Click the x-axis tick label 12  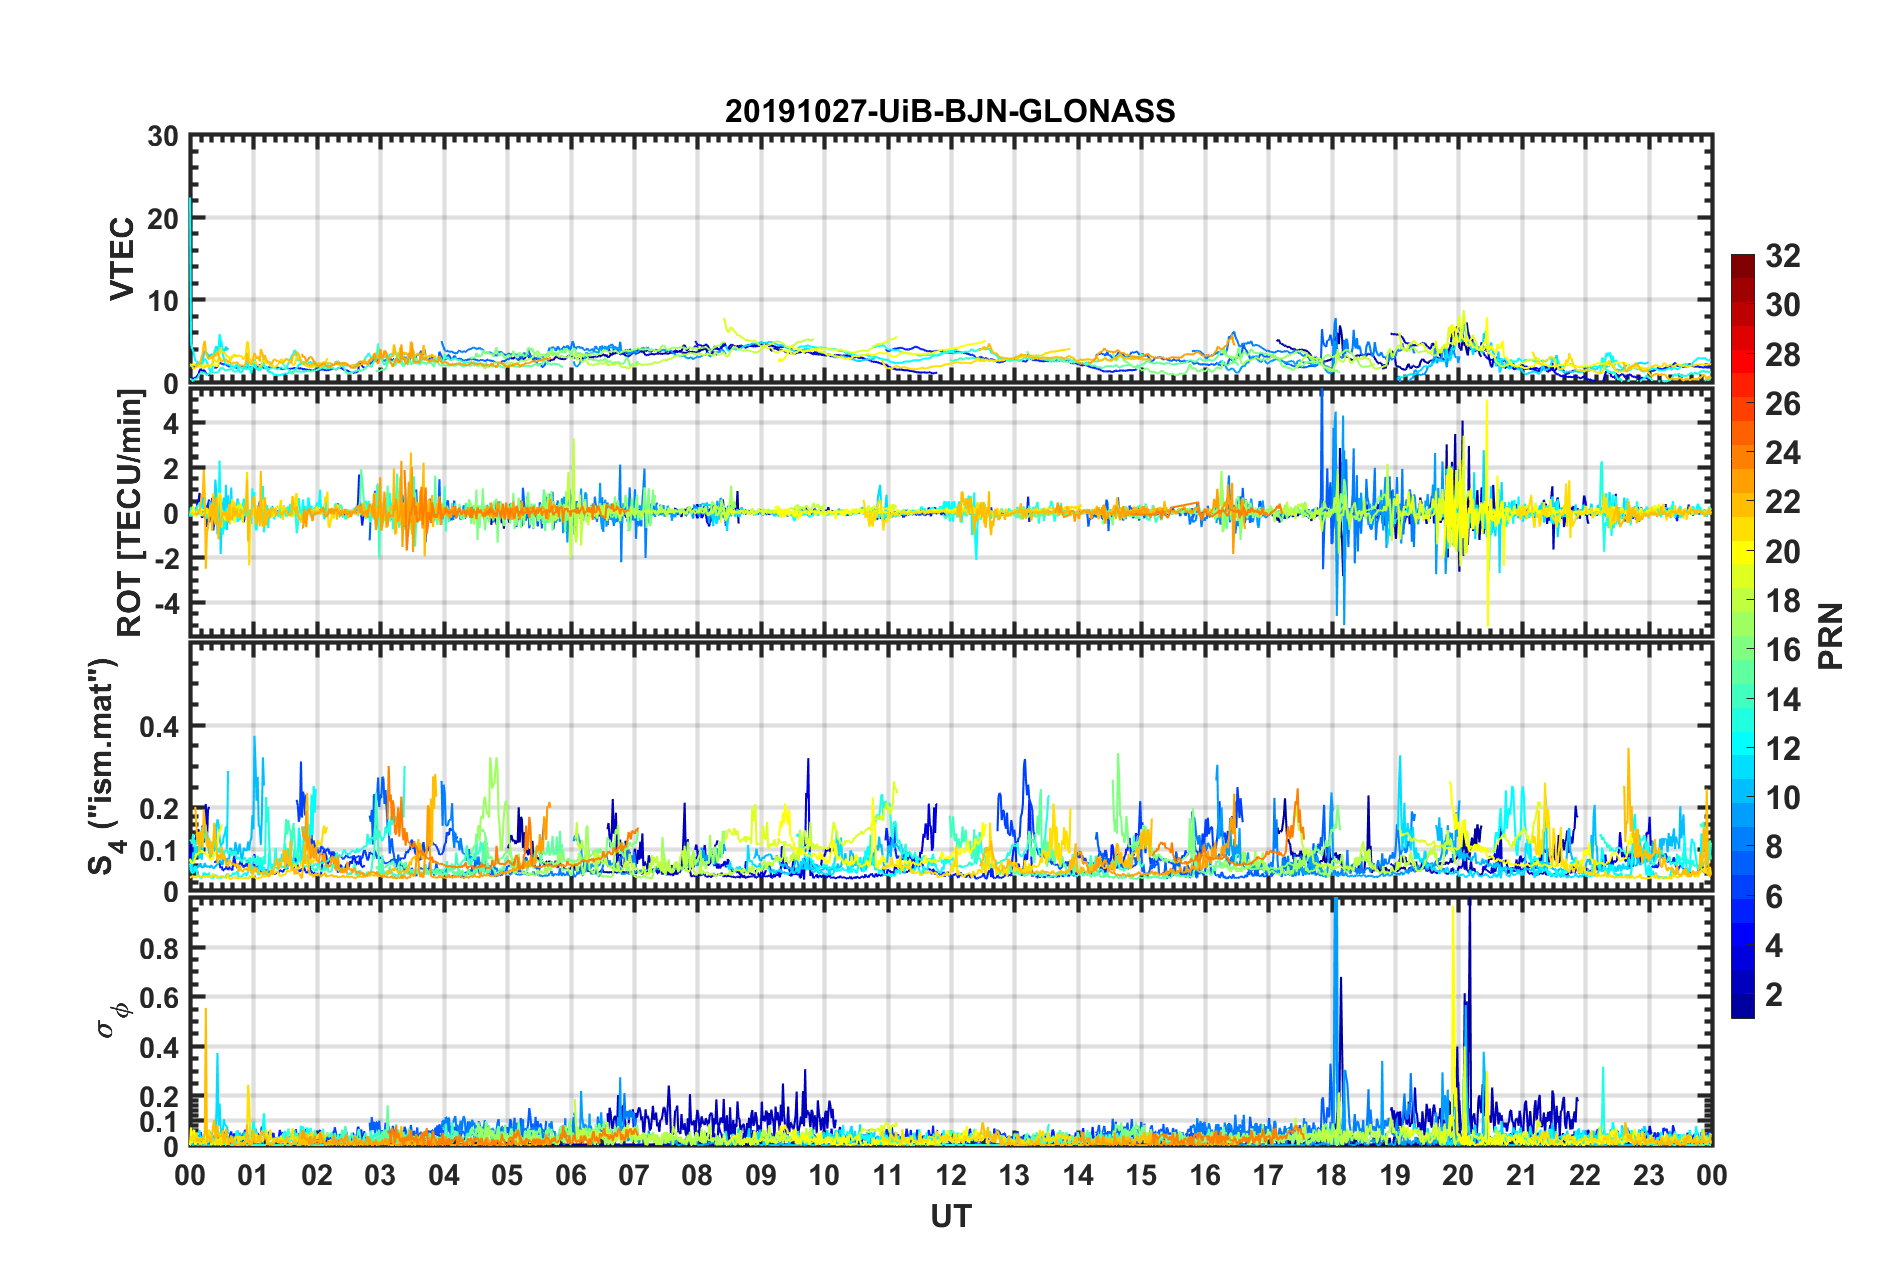tap(951, 1175)
